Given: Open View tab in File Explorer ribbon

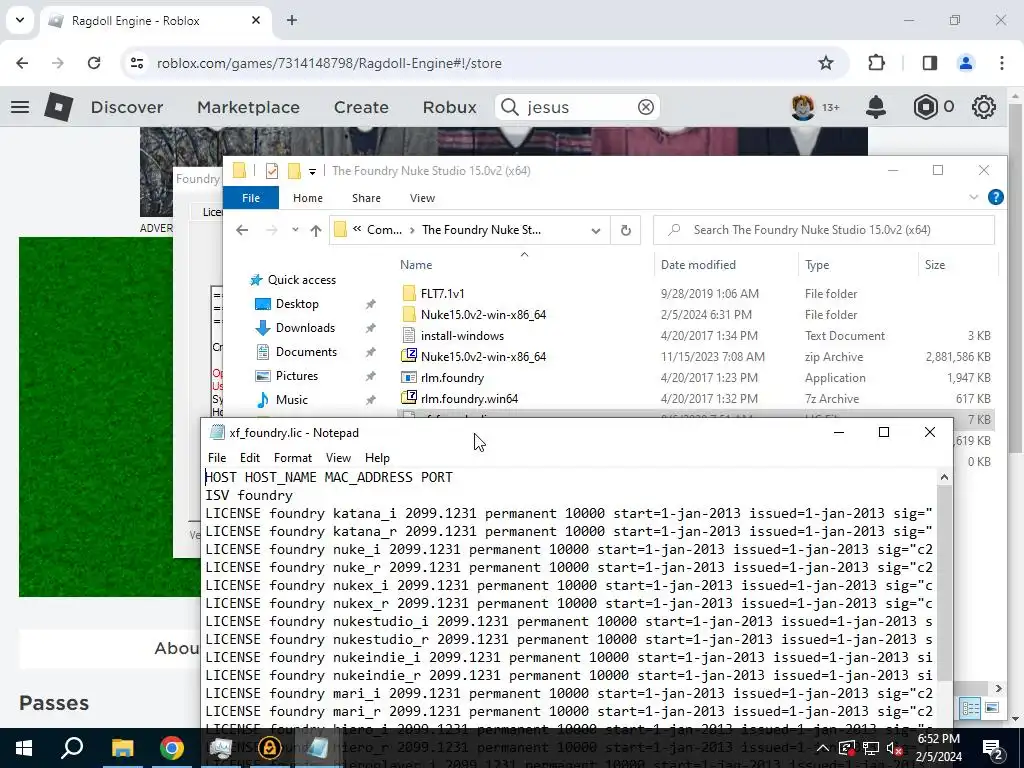Looking at the screenshot, I should (423, 198).
